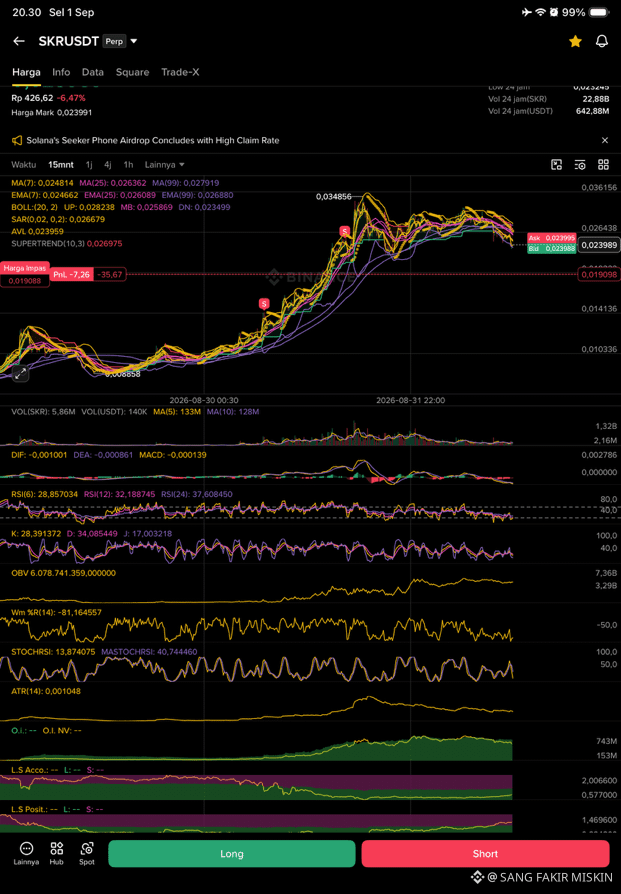Open chart indicator settings icon
Viewport: 621px width, 894px height.
580,165
